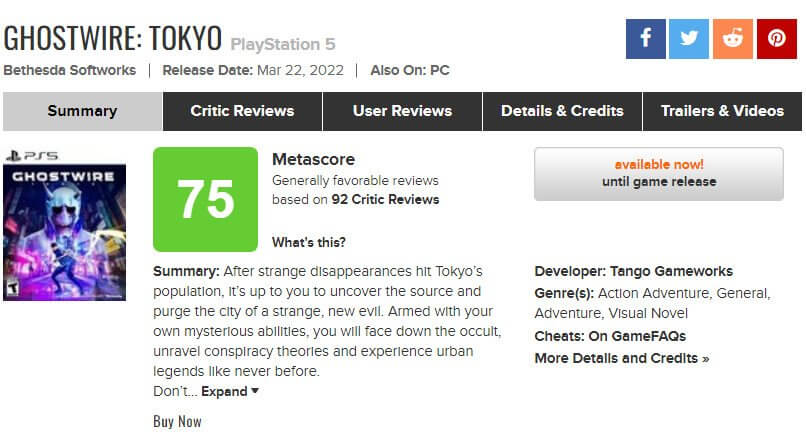Expand the full game summary
Screen dimensions: 806x438
[230, 391]
